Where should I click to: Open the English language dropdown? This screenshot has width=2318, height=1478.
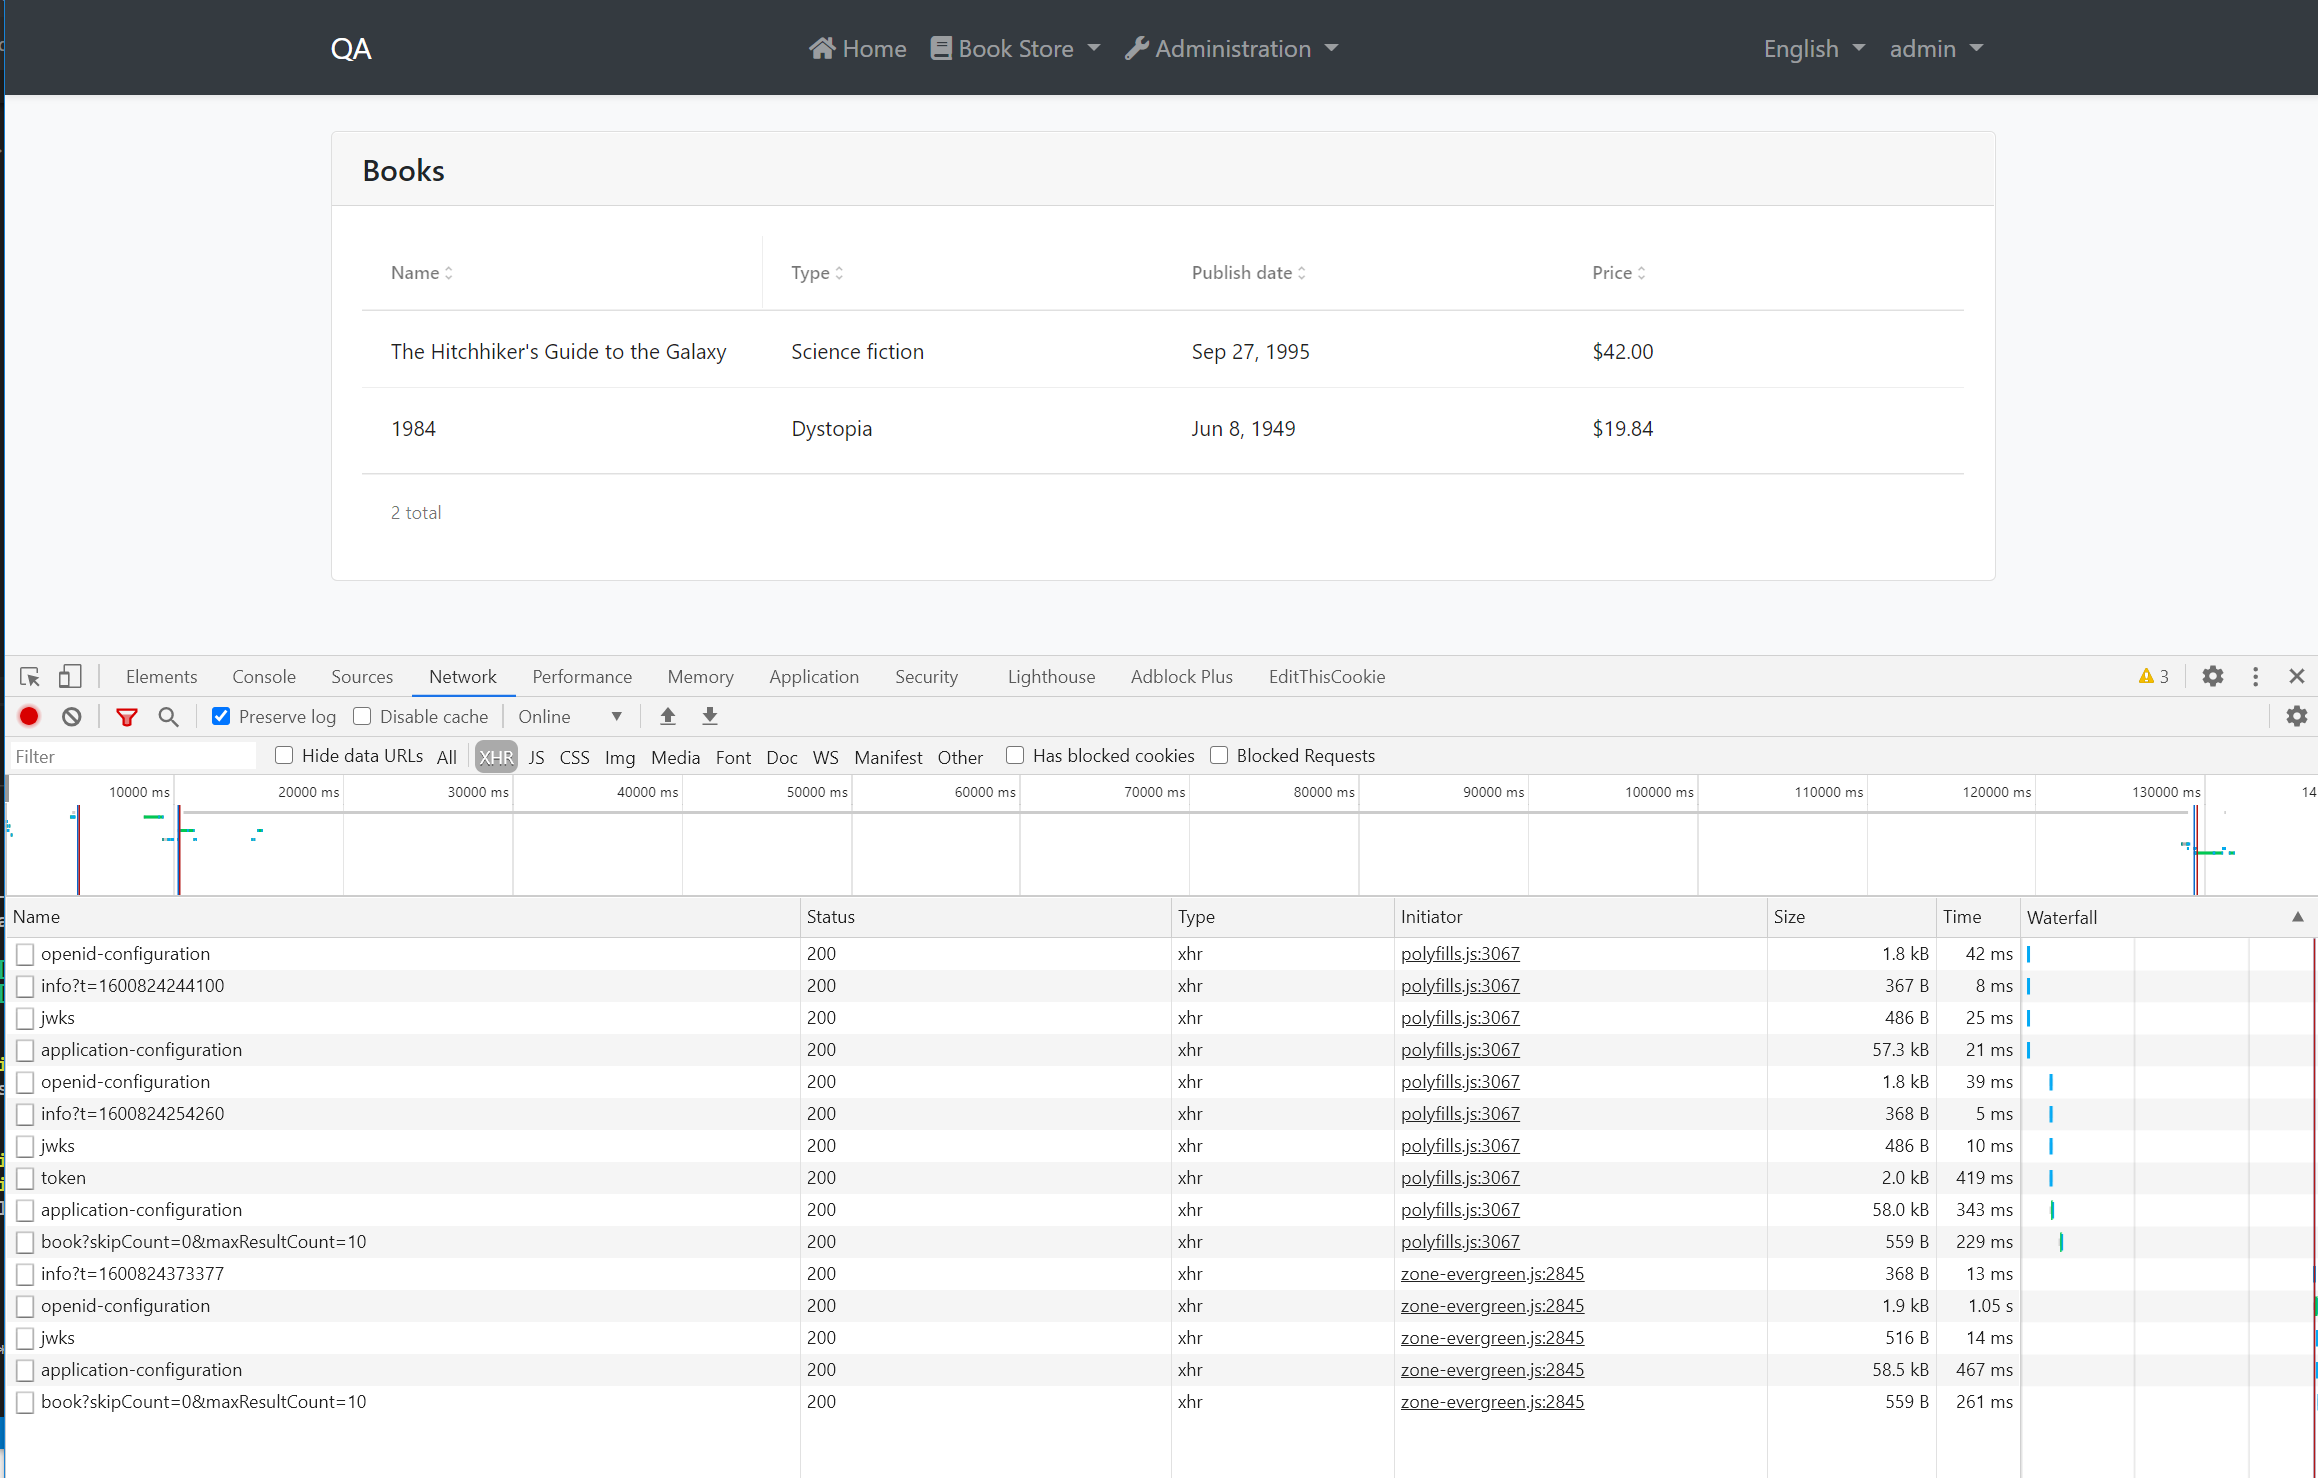(1812, 48)
